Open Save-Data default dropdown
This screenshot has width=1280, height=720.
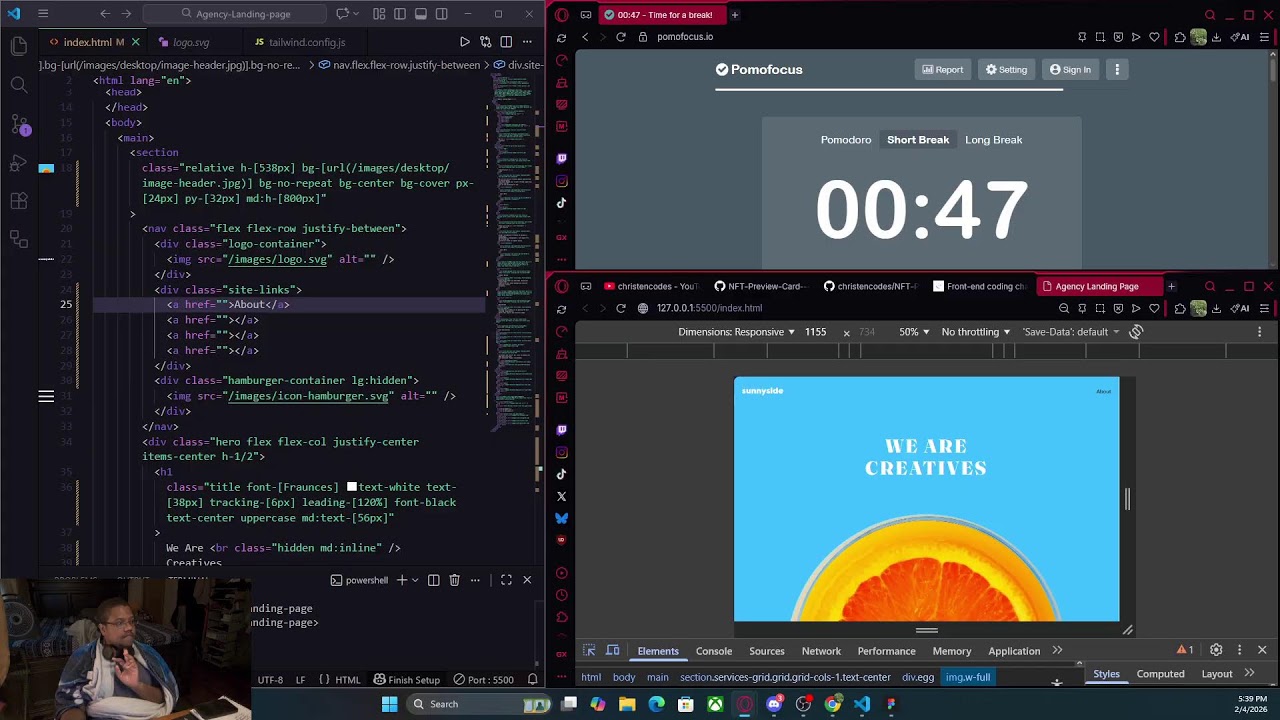(1070, 332)
